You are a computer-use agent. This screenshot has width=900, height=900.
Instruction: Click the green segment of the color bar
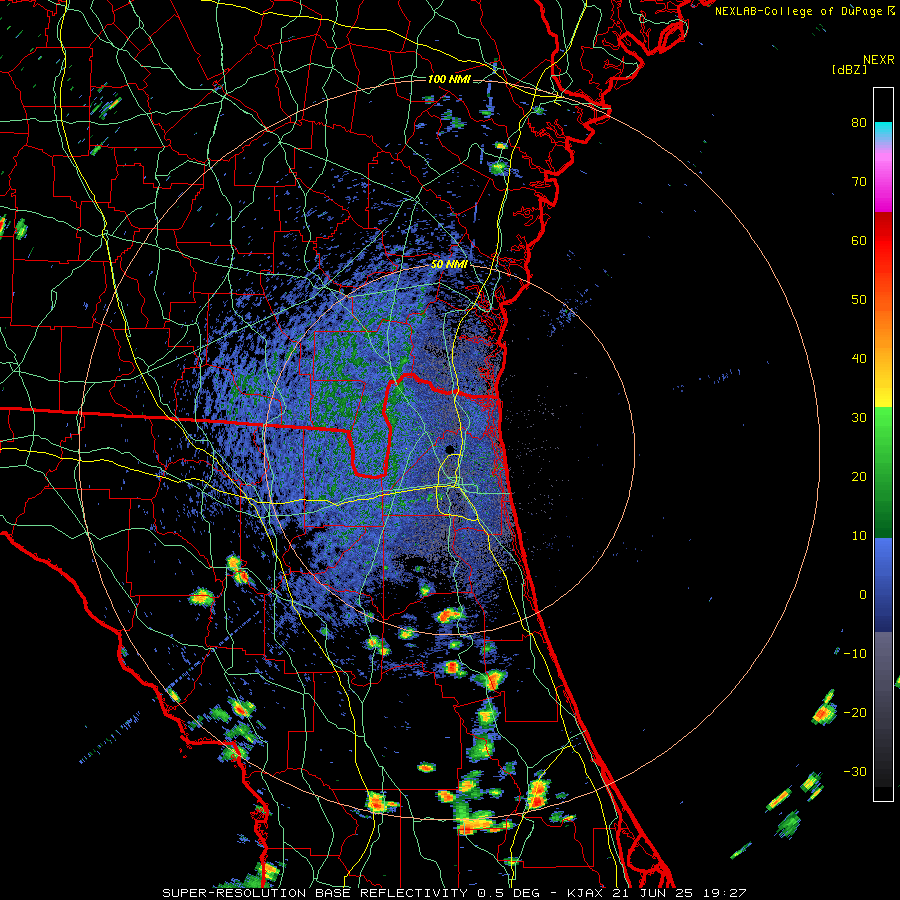click(x=883, y=472)
